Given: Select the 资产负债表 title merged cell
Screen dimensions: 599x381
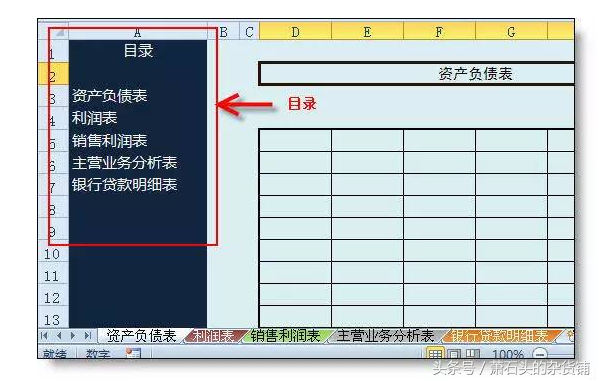Looking at the screenshot, I should [416, 74].
